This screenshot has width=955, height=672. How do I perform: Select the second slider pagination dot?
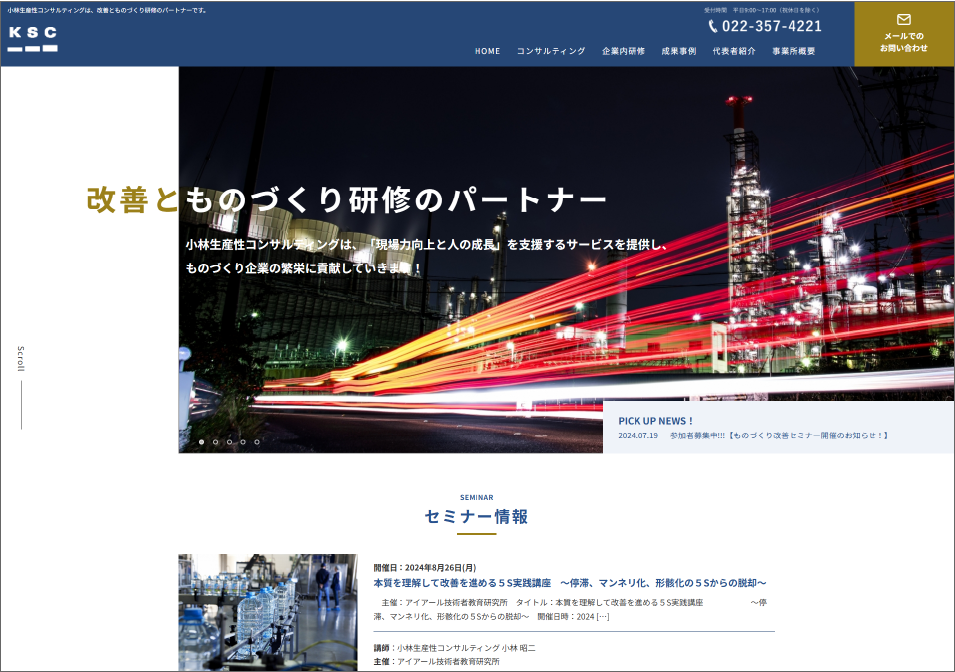[215, 441]
